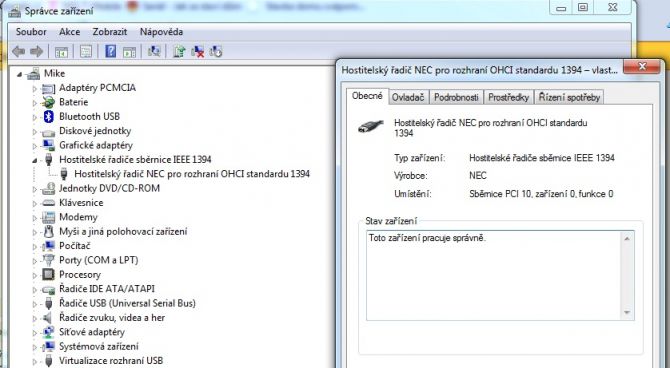Click the Jednotky DVD/CD-ROM icon

(48, 188)
